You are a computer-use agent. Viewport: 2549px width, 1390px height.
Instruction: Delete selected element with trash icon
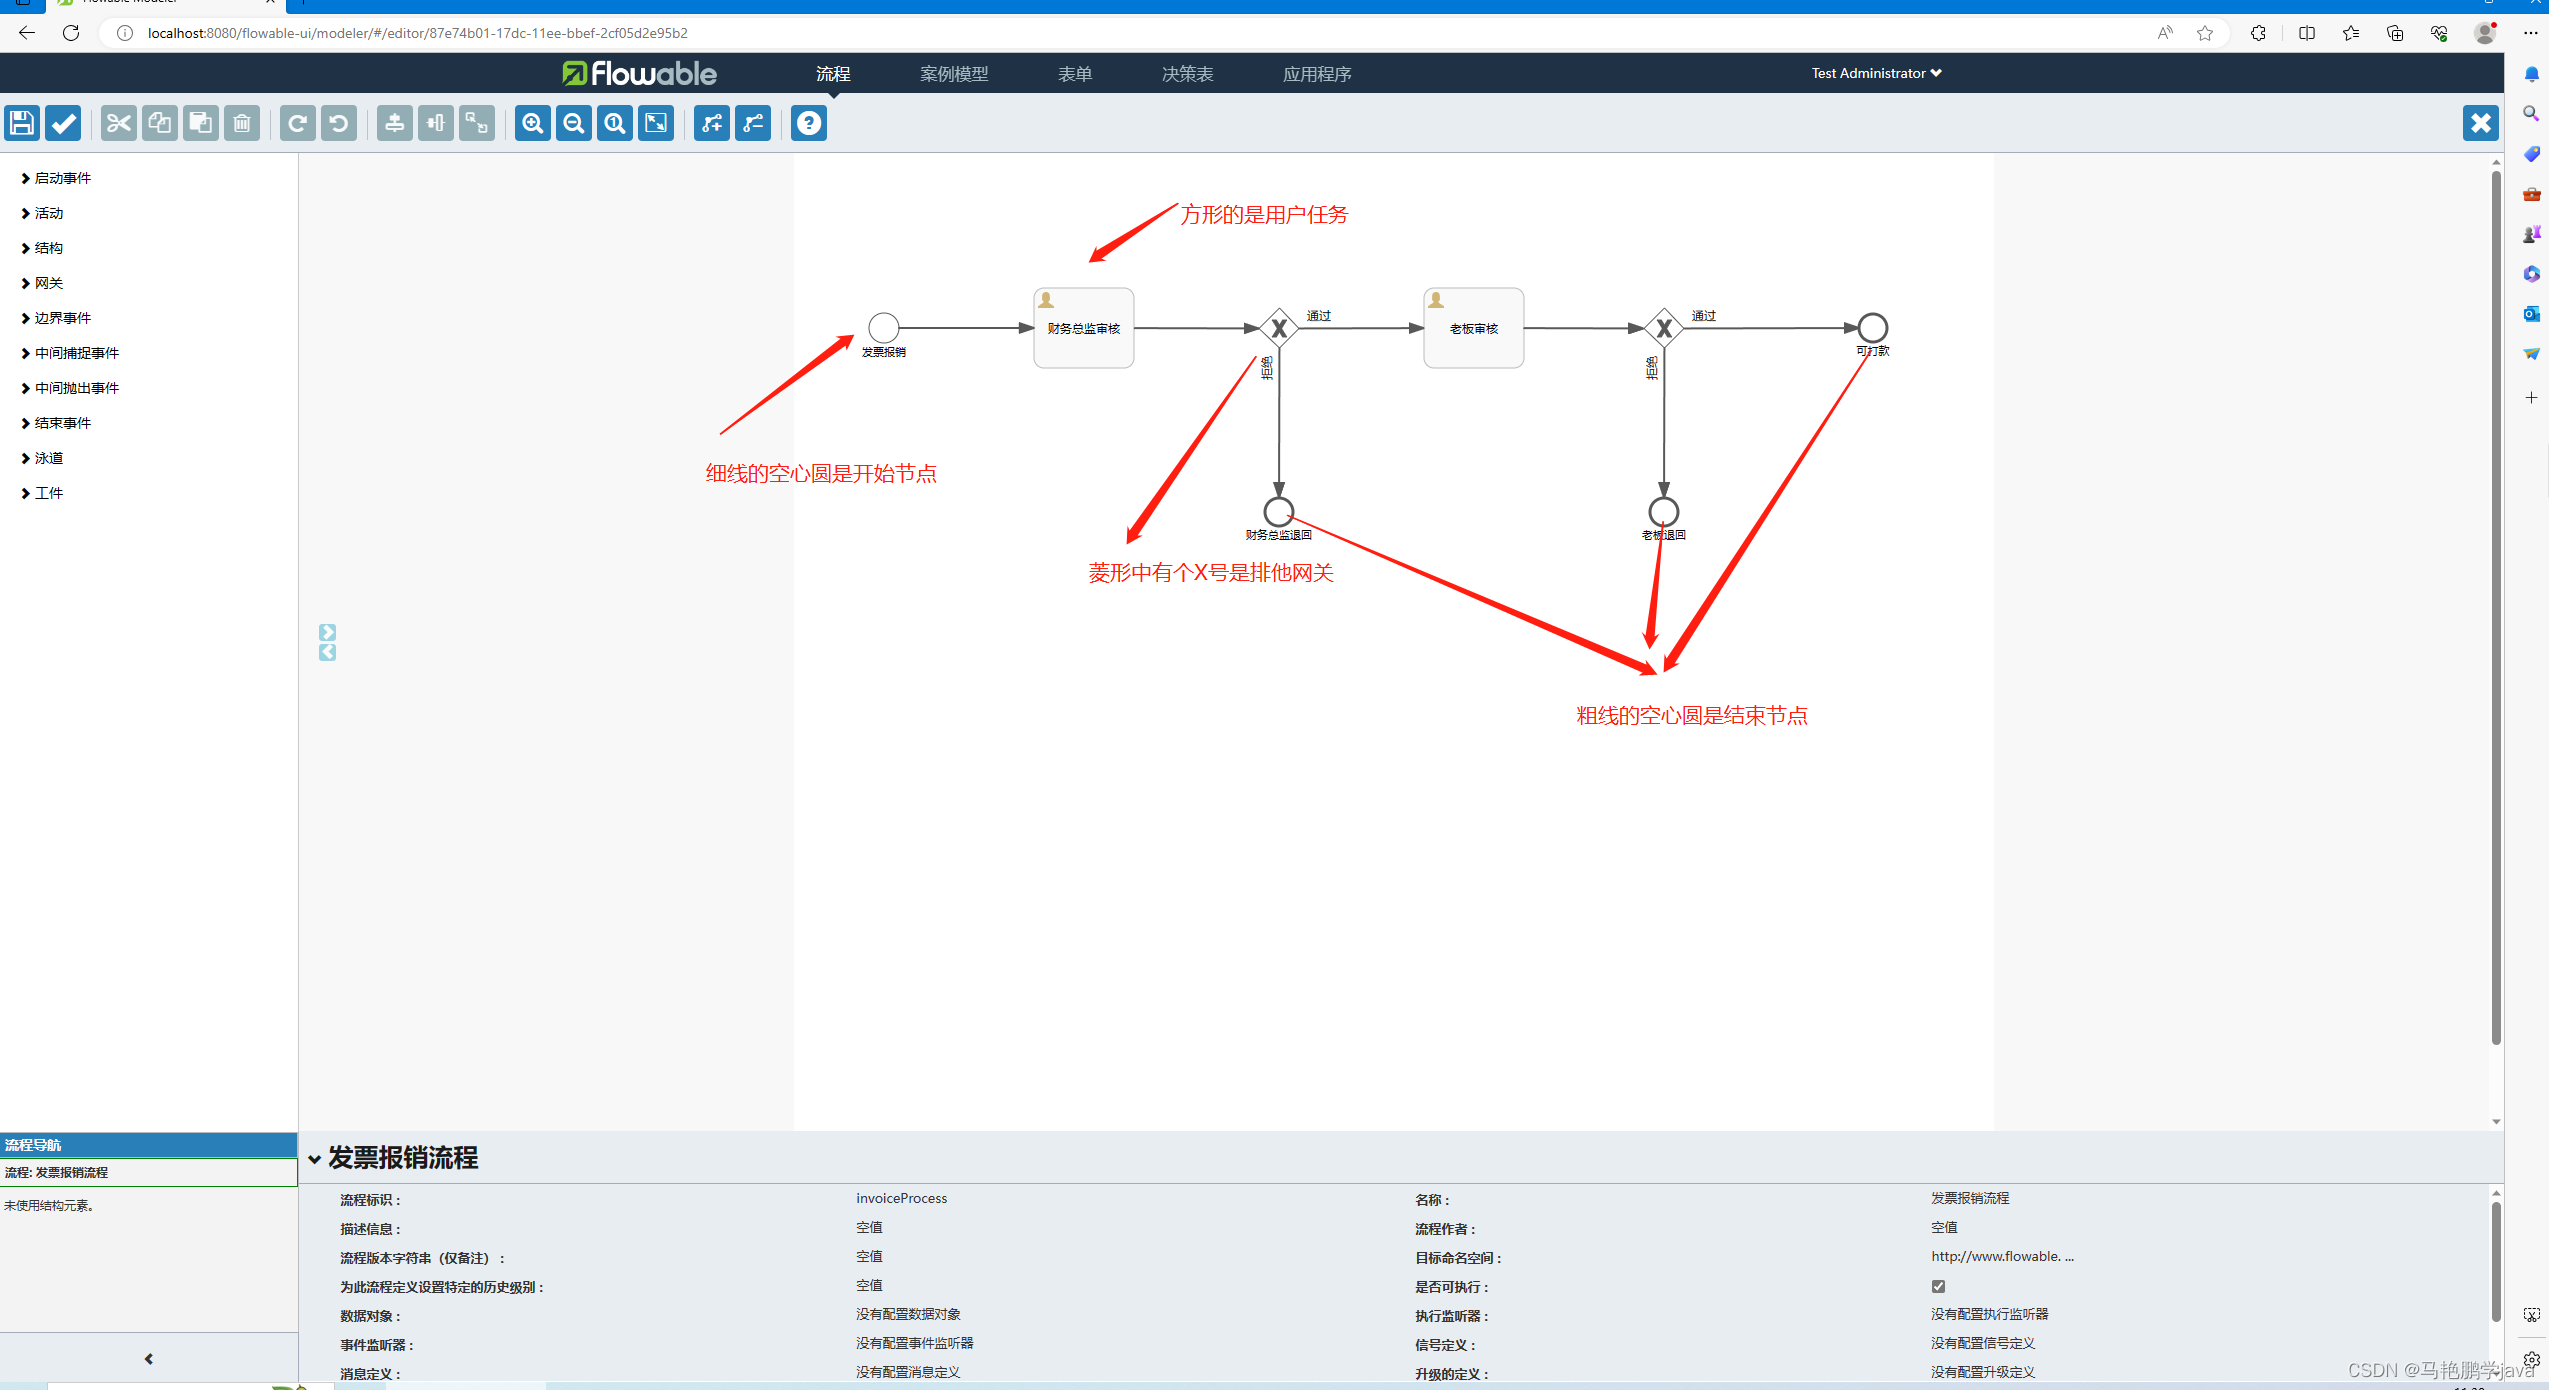pos(242,123)
